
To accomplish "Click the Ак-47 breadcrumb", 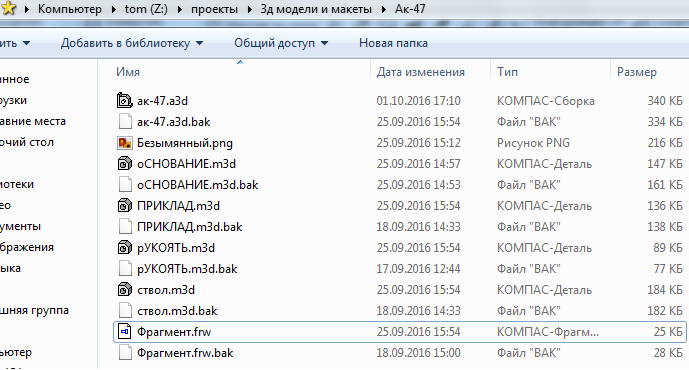I will pyautogui.click(x=410, y=9).
